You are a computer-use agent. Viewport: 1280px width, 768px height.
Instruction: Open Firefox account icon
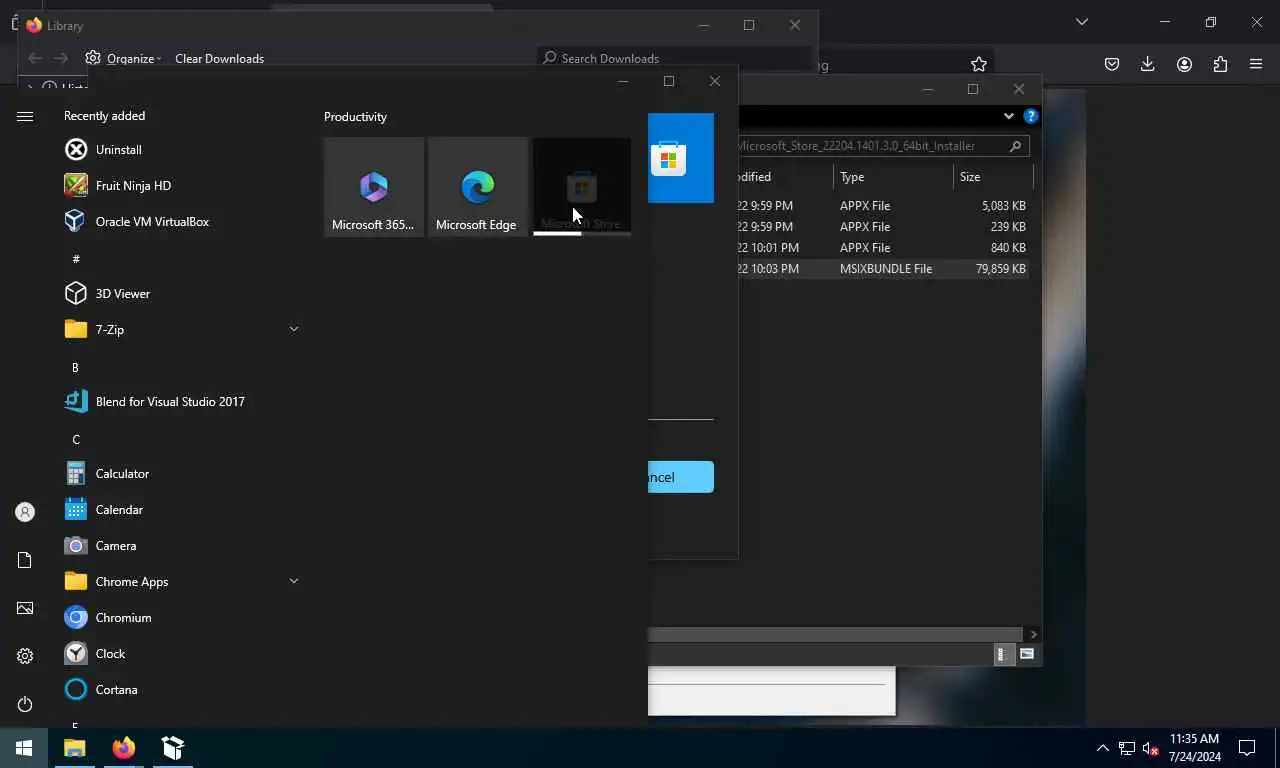pyautogui.click(x=1184, y=64)
